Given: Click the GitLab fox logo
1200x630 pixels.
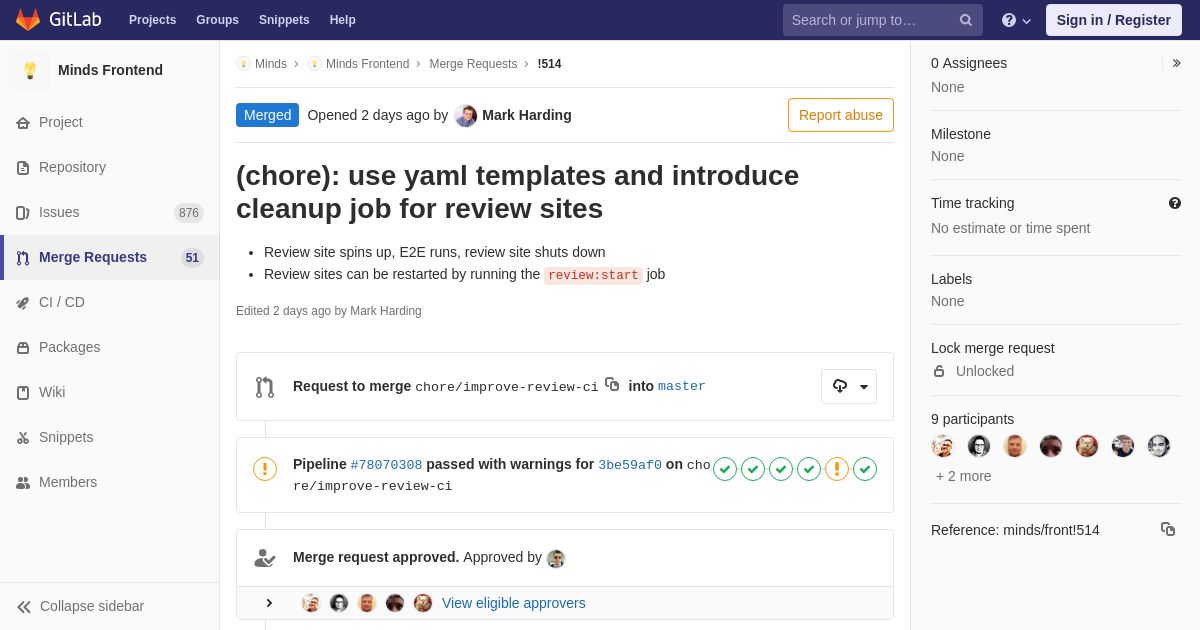Looking at the screenshot, I should point(28,20).
